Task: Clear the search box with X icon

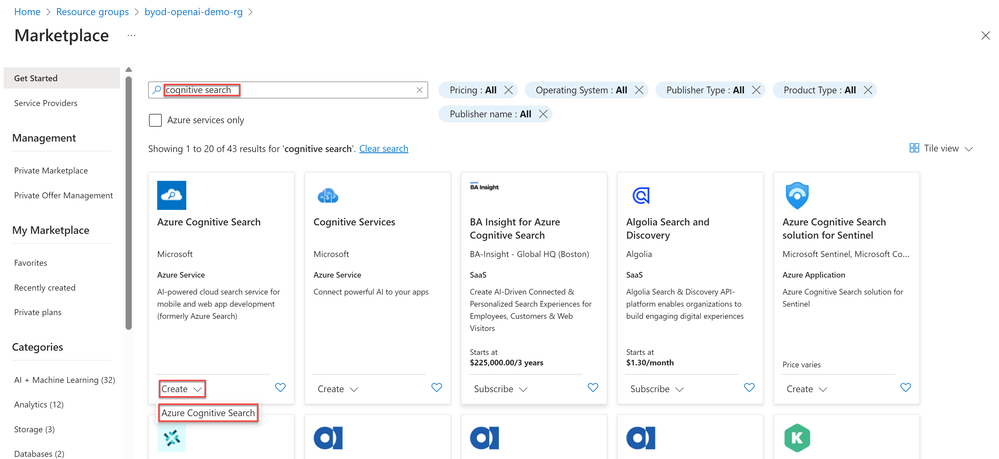Action: [x=419, y=90]
